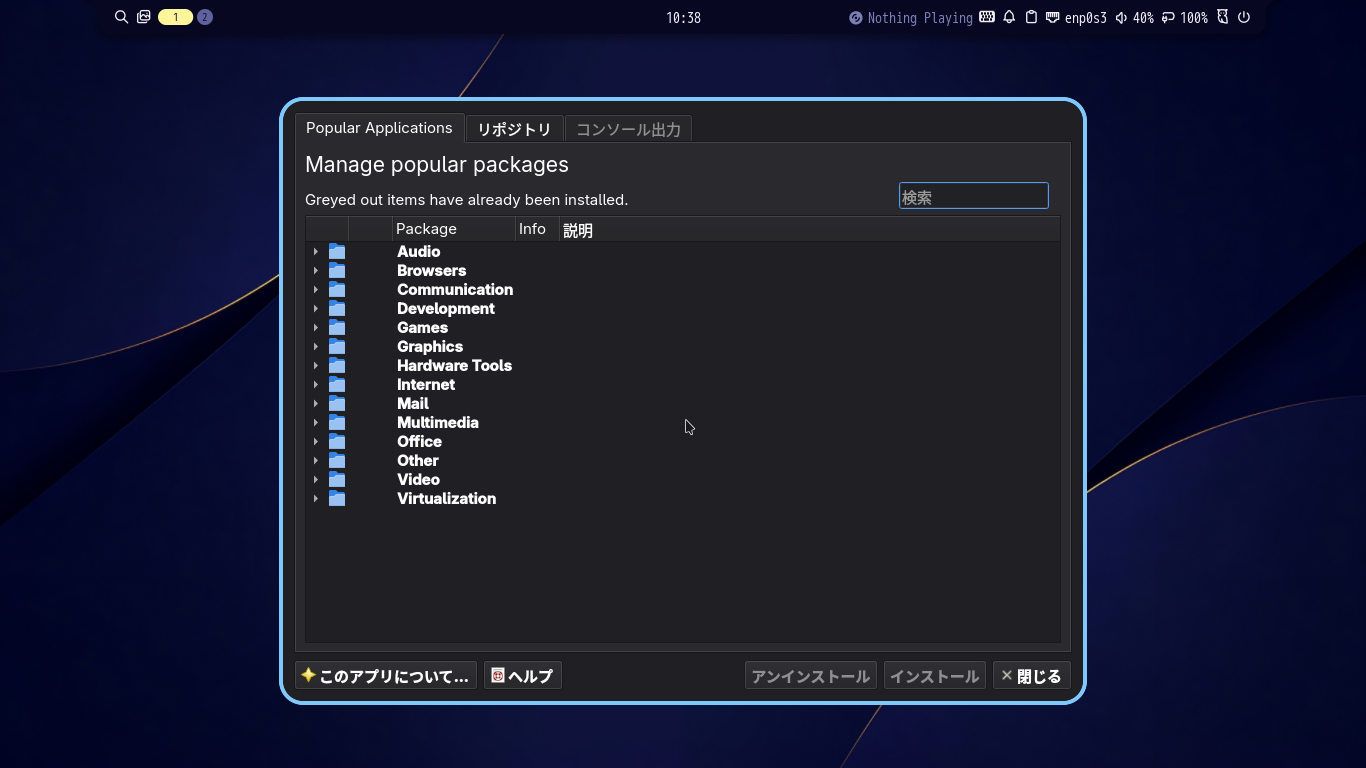Open the search icon in top bar

pos(122,17)
